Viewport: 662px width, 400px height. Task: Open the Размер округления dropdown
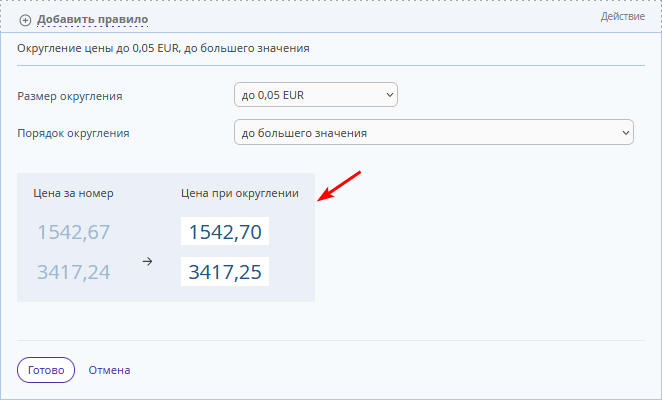(x=316, y=95)
